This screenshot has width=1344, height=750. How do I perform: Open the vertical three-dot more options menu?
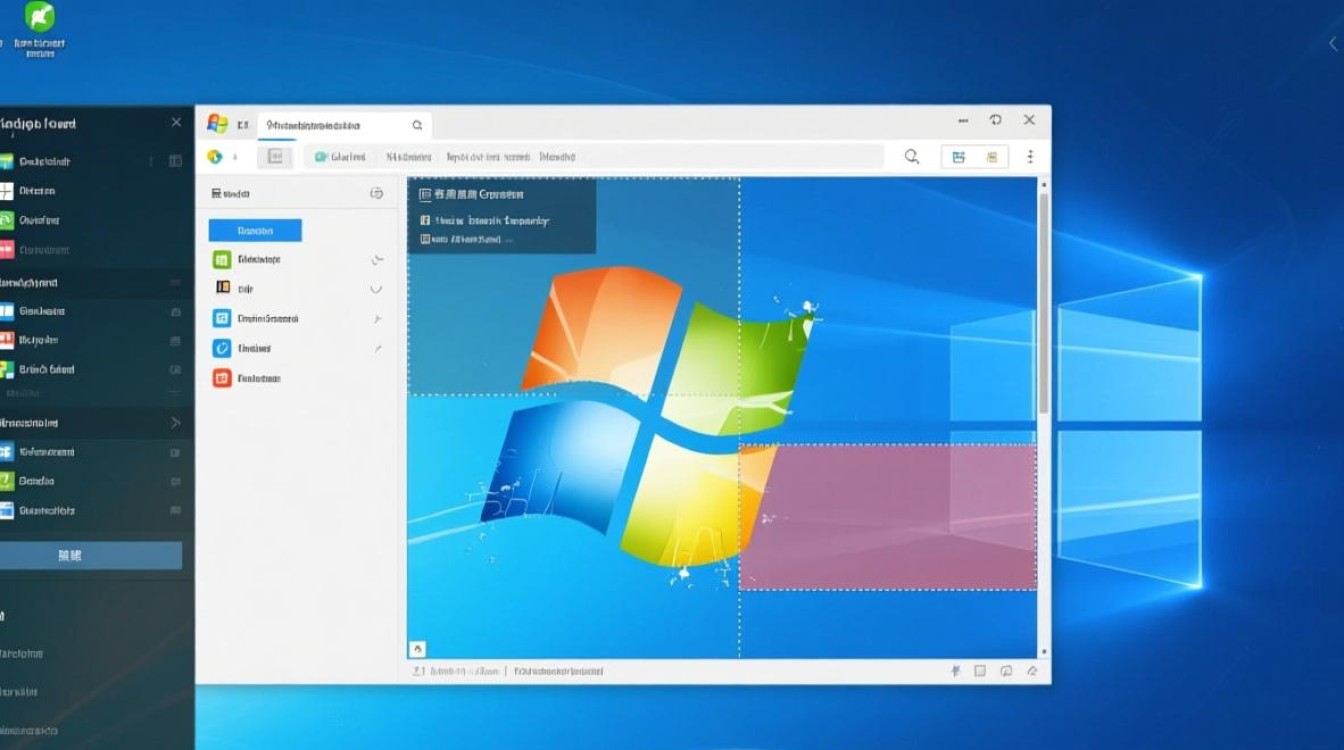(1030, 157)
